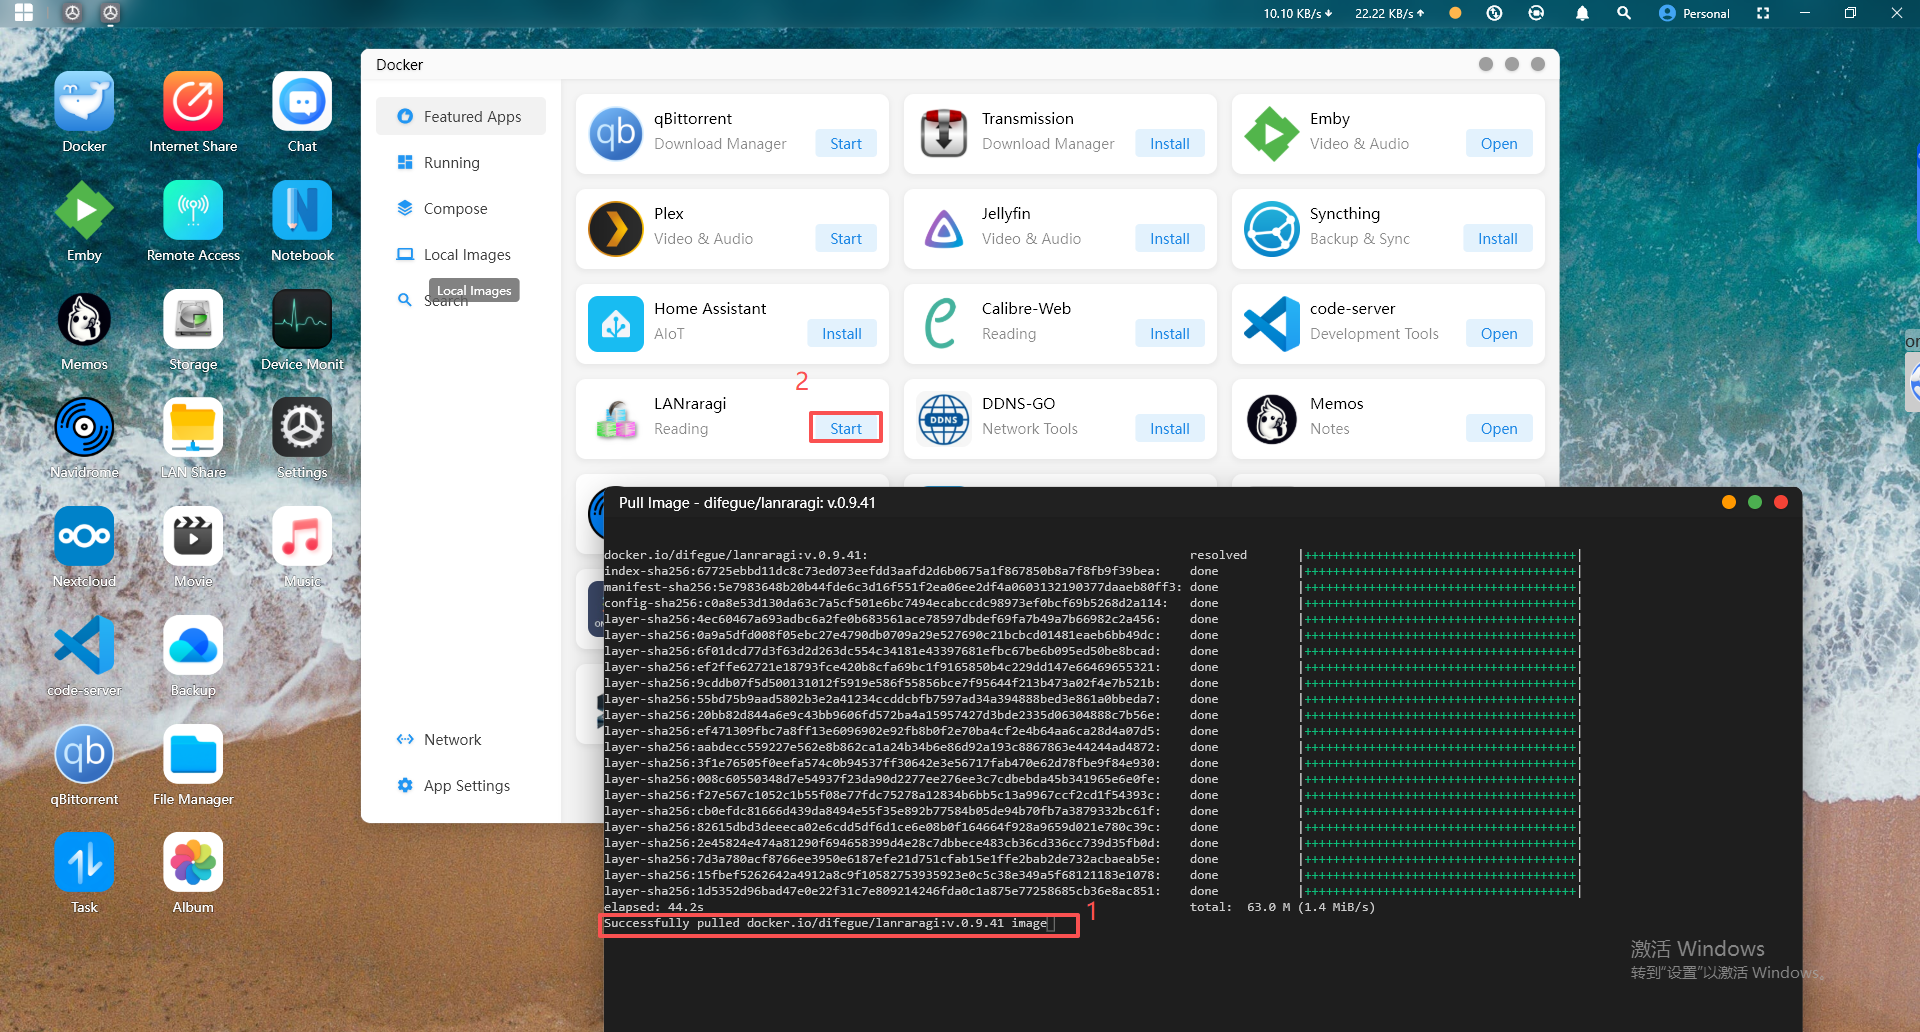Viewport: 1920px width, 1032px height.
Task: Open the Settings desktop icon
Action: [x=302, y=428]
